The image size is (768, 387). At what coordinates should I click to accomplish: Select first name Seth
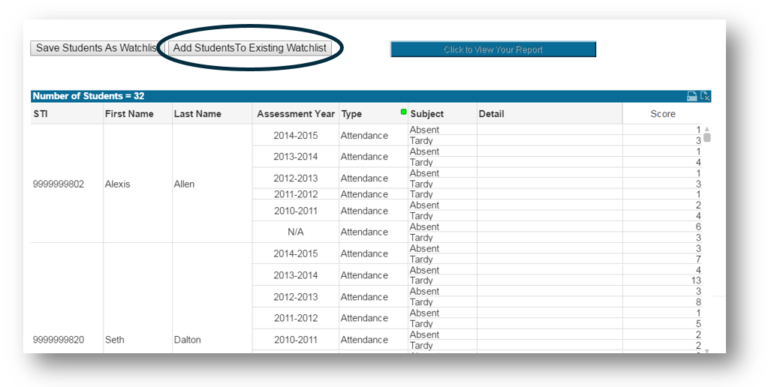tap(114, 340)
